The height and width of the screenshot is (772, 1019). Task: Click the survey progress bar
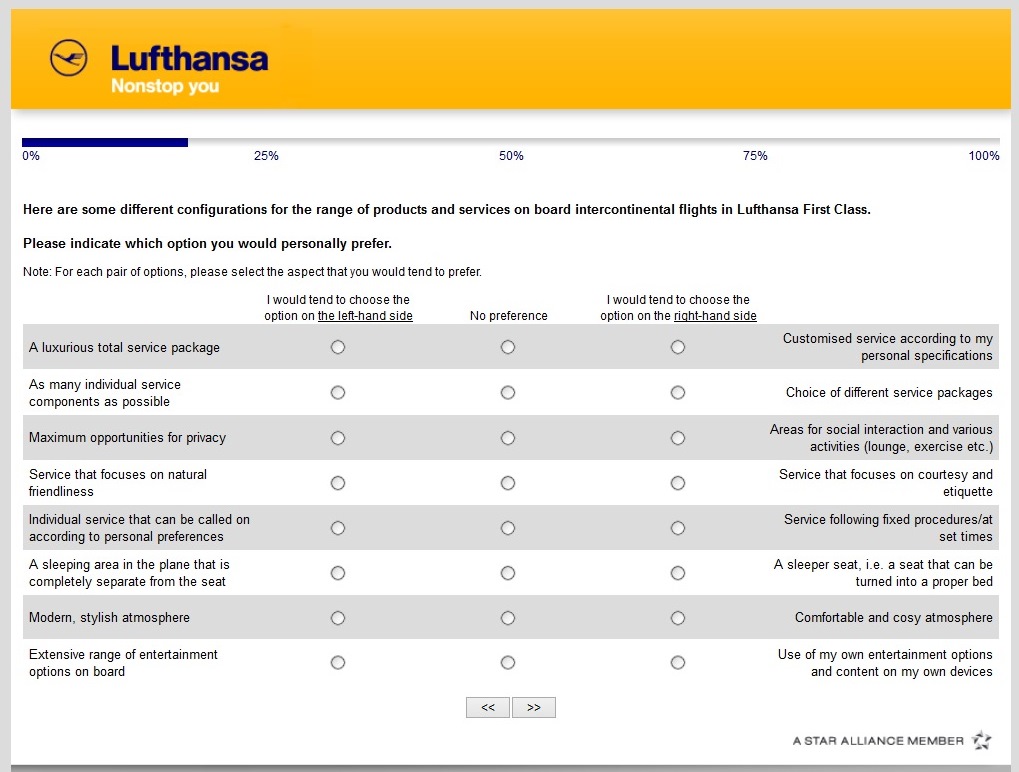510,142
